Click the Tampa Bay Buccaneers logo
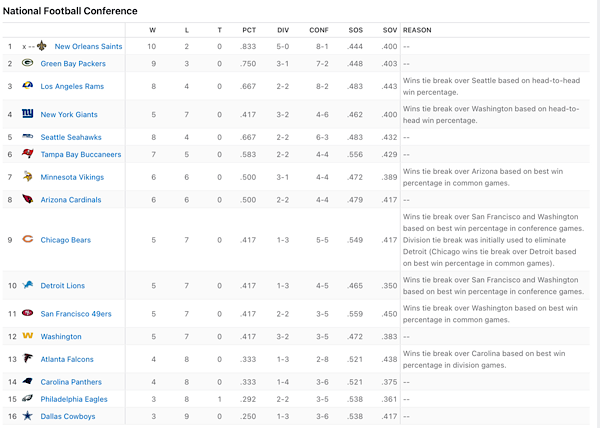600x428 pixels. [x=27, y=154]
